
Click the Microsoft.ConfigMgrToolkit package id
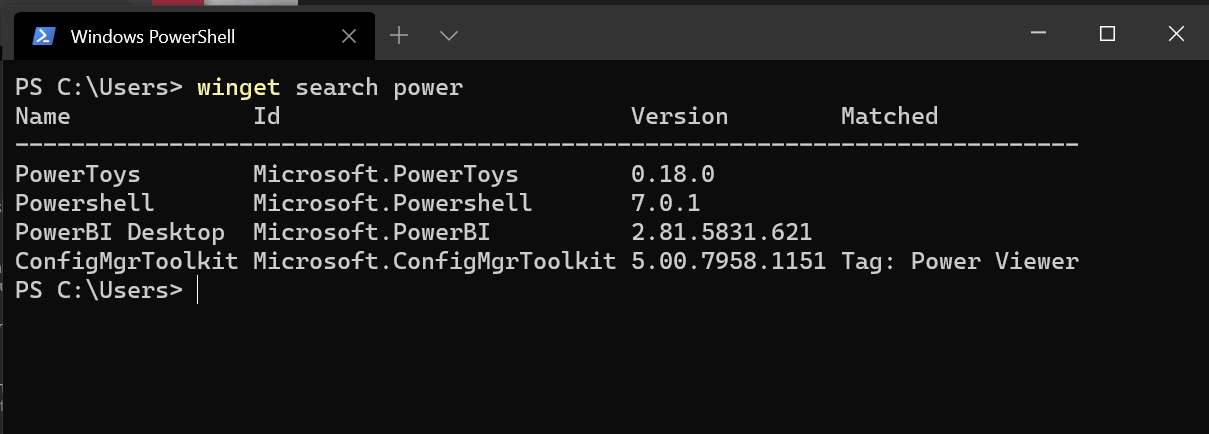pos(434,262)
